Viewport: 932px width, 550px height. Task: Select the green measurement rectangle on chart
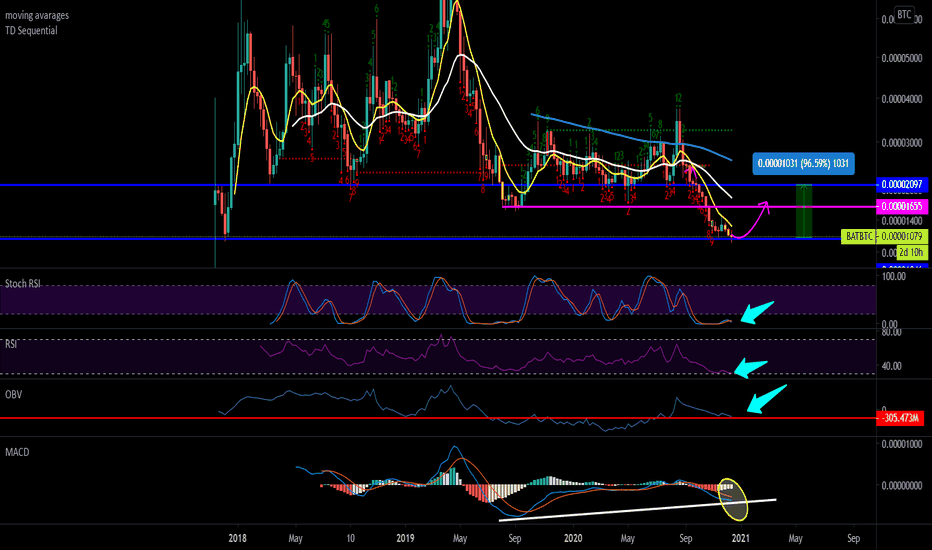[x=804, y=211]
